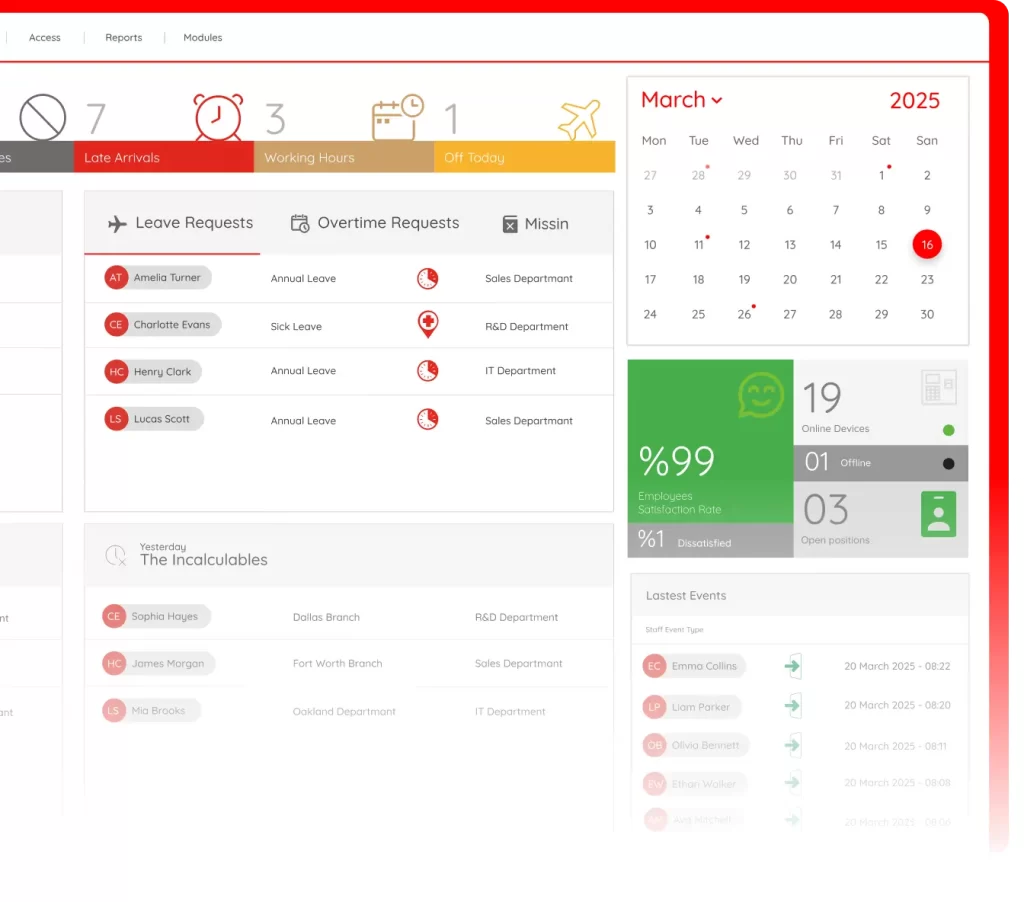Select February 28 in the calendar

(x=699, y=175)
